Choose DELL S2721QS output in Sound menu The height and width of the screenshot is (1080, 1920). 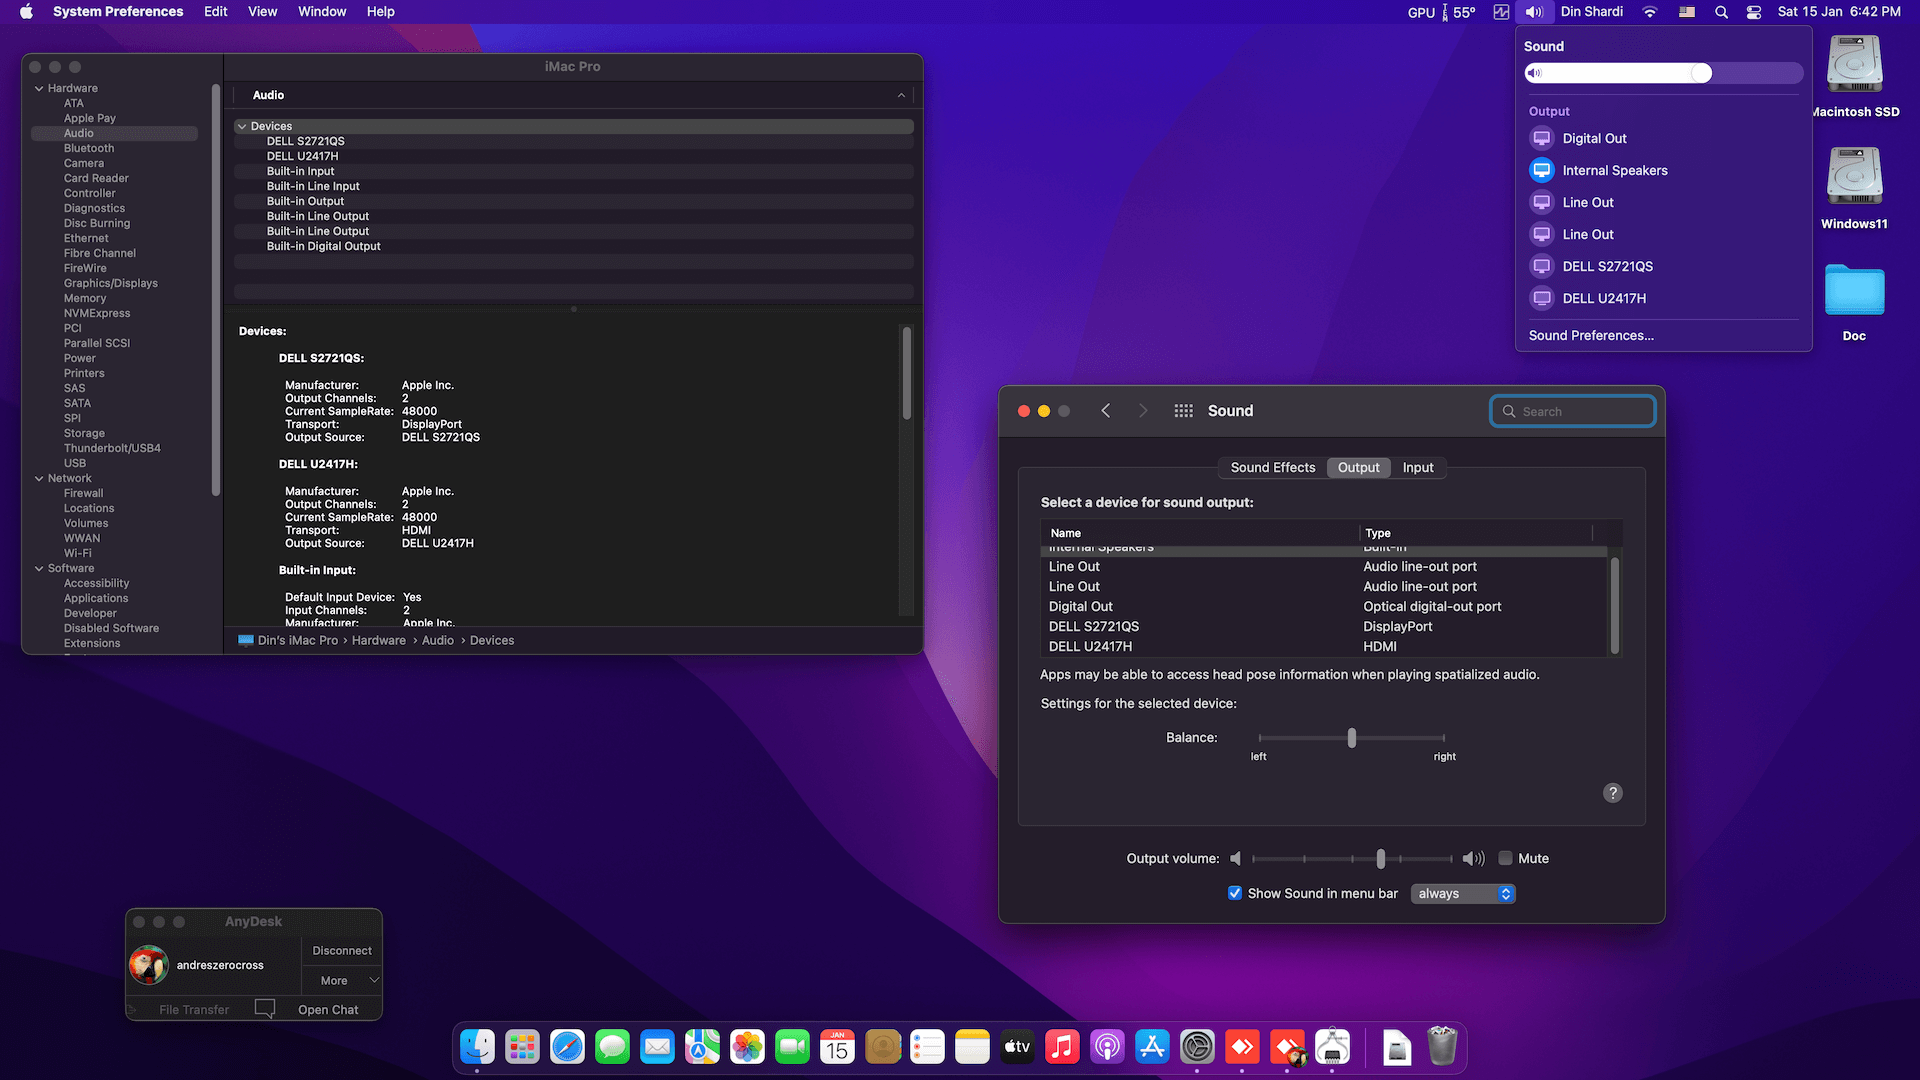point(1605,266)
